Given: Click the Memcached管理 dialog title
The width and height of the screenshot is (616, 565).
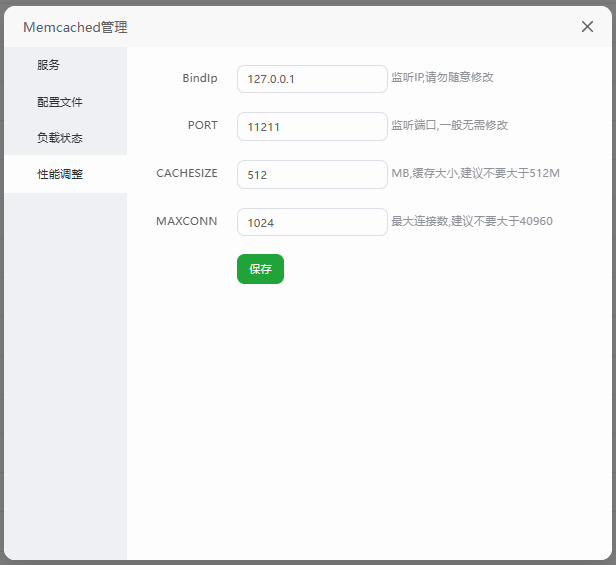Looking at the screenshot, I should point(75,28).
